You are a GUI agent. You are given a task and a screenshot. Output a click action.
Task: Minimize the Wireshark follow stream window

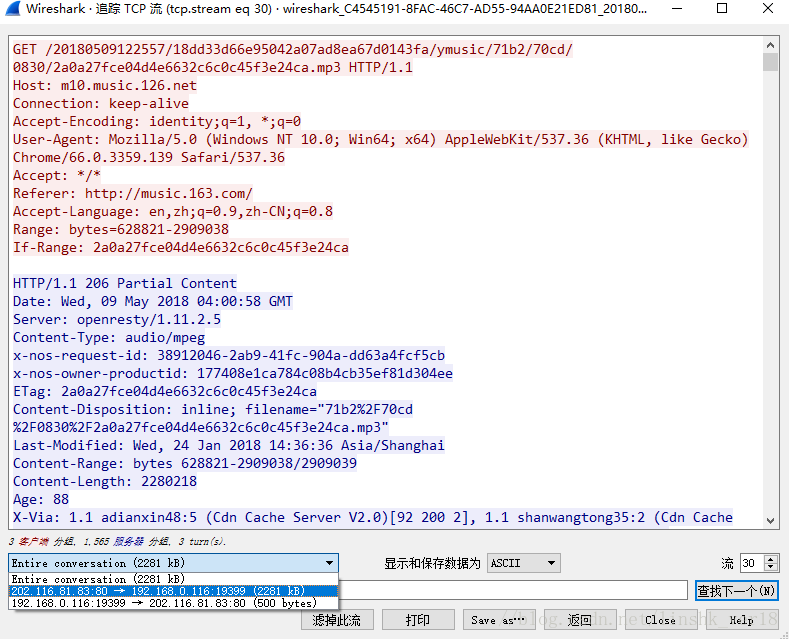coord(677,9)
